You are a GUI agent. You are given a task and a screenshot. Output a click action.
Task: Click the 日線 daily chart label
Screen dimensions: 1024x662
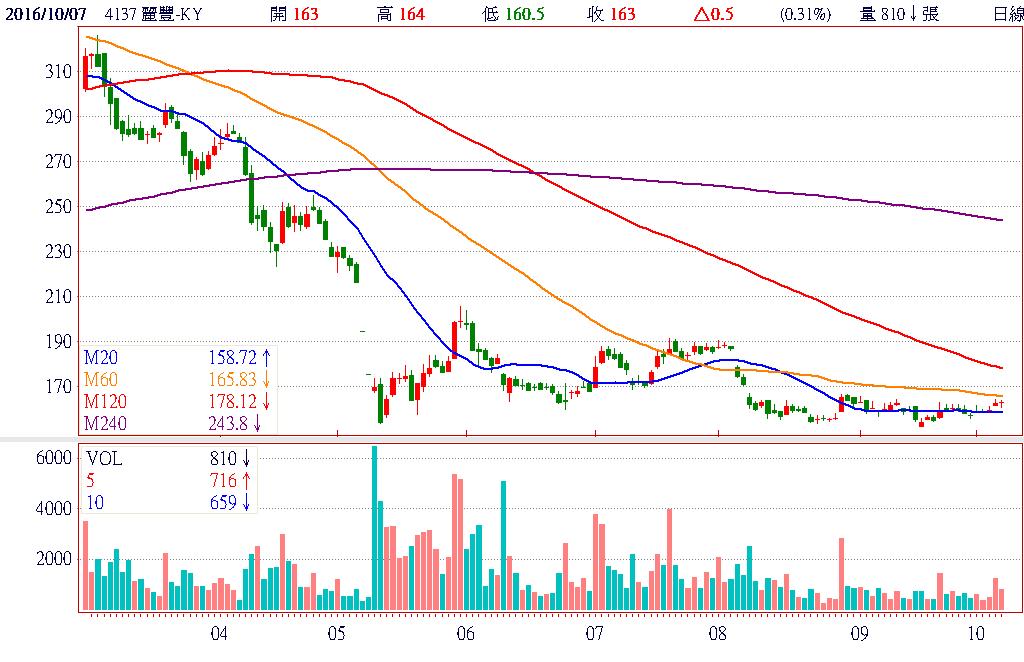tap(1007, 14)
